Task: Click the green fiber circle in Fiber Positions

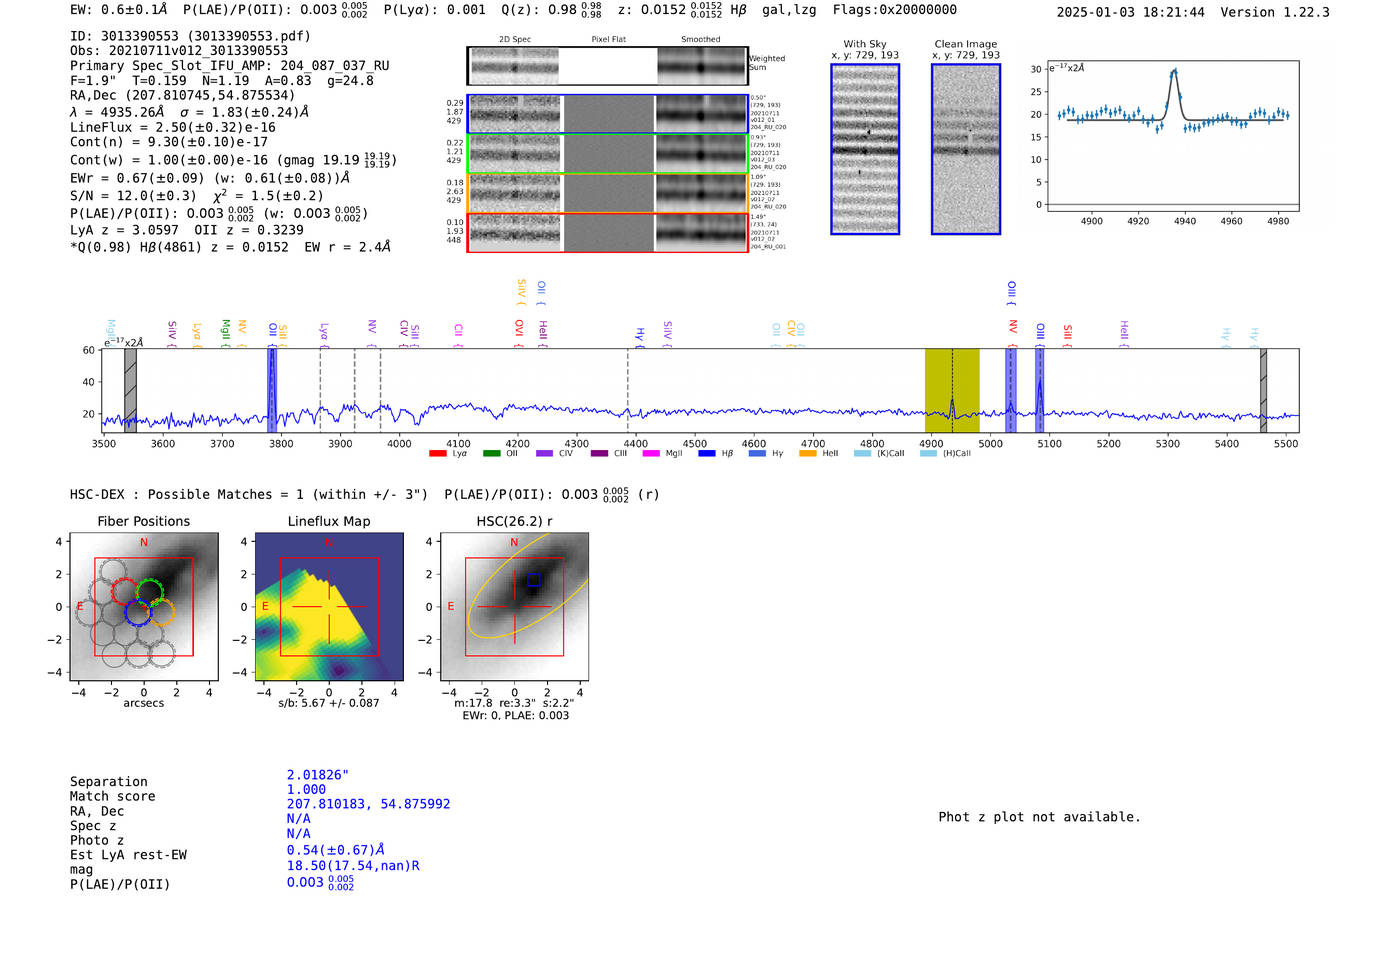Action: click(x=150, y=592)
